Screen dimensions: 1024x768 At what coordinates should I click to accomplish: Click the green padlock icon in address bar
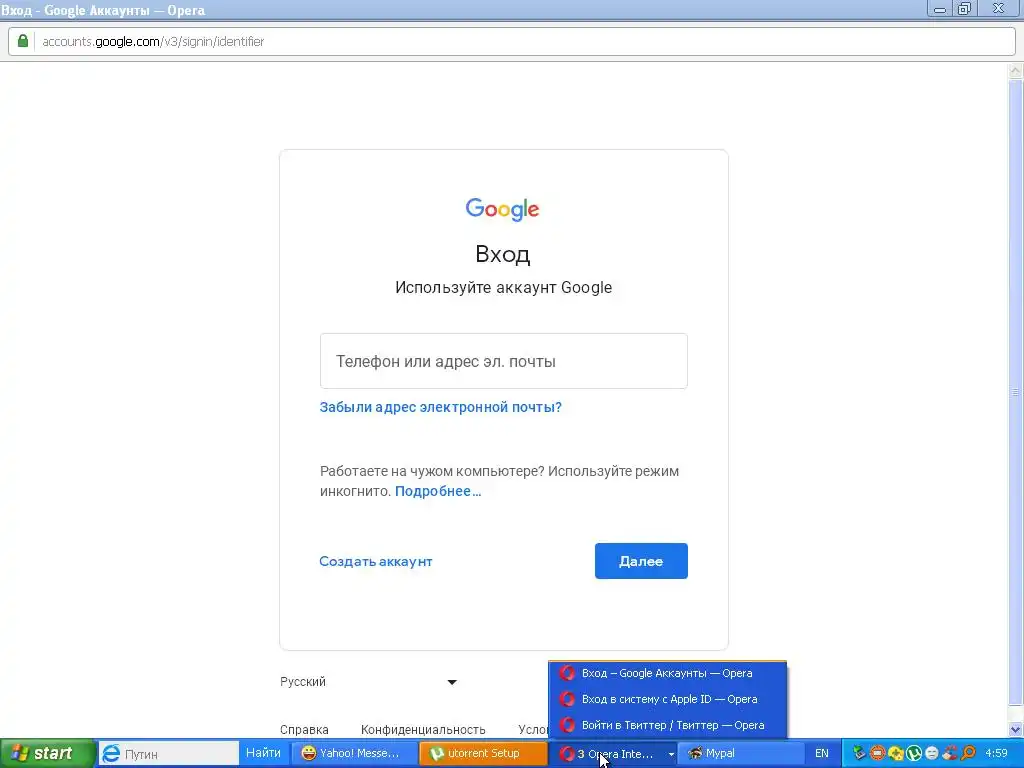(23, 41)
